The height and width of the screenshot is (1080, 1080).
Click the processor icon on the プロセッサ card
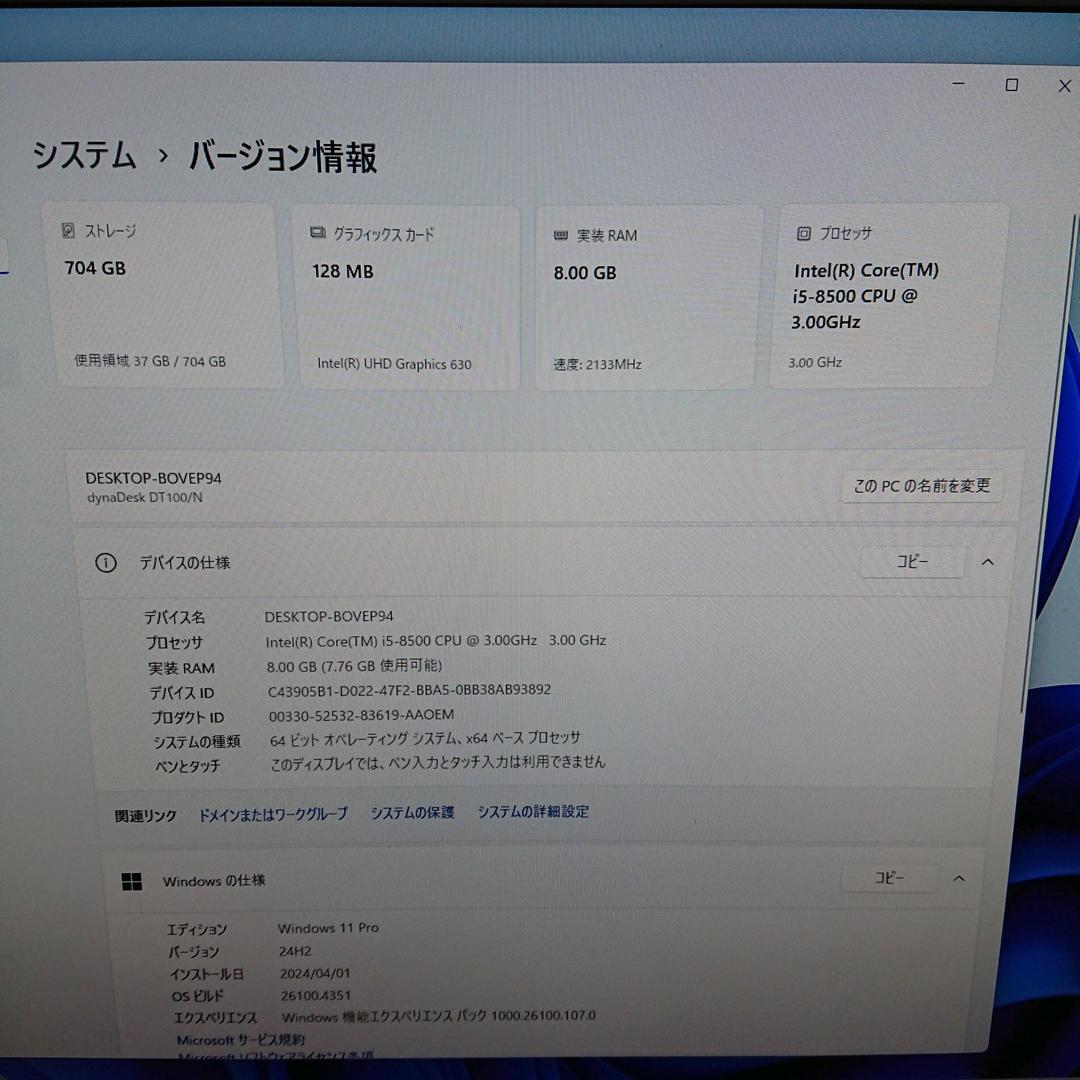click(802, 232)
